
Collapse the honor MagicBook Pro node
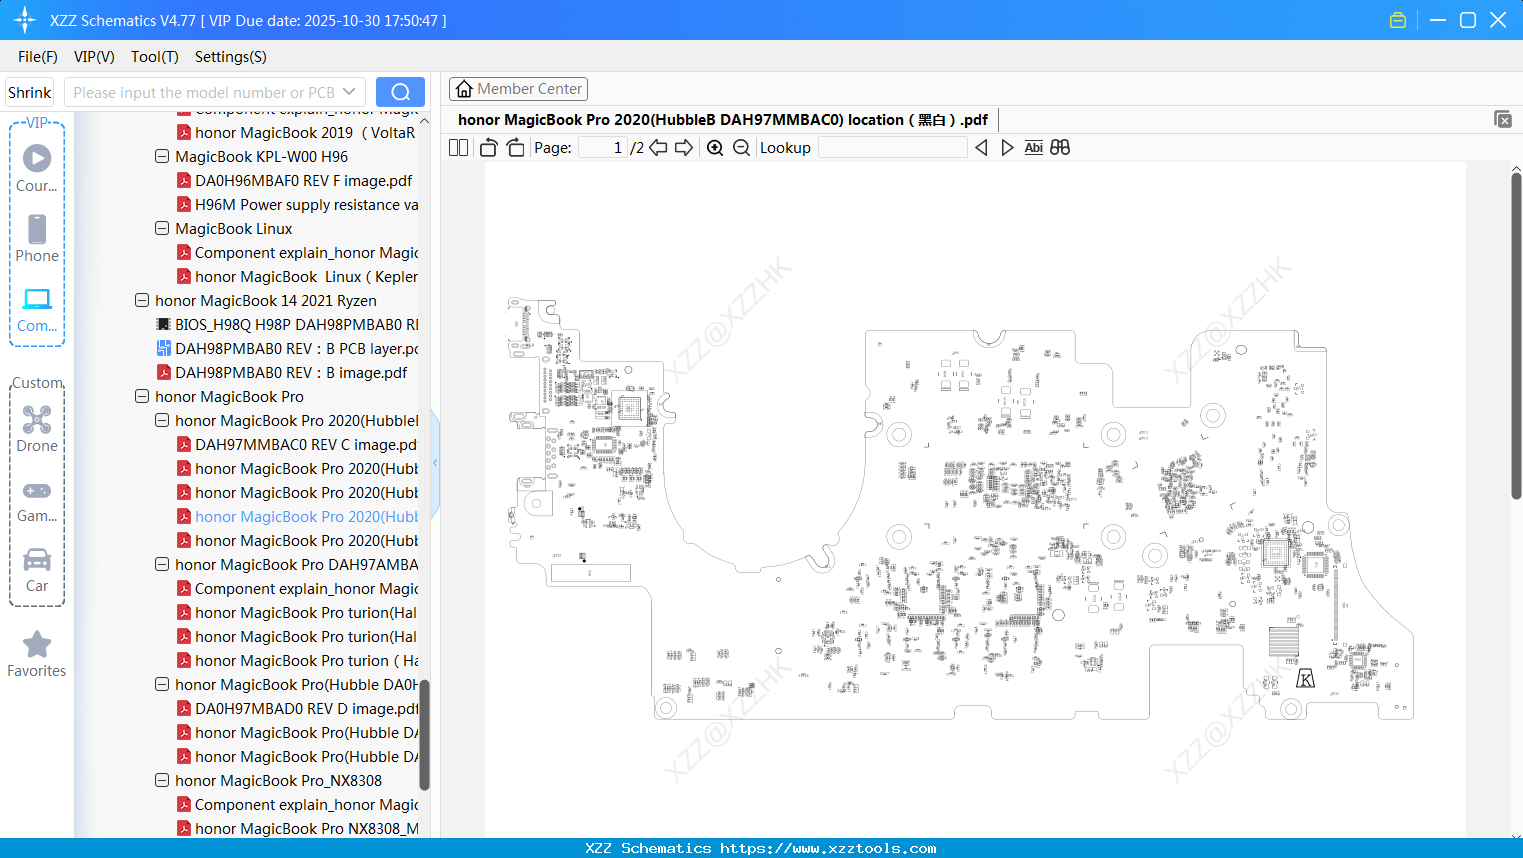[142, 396]
